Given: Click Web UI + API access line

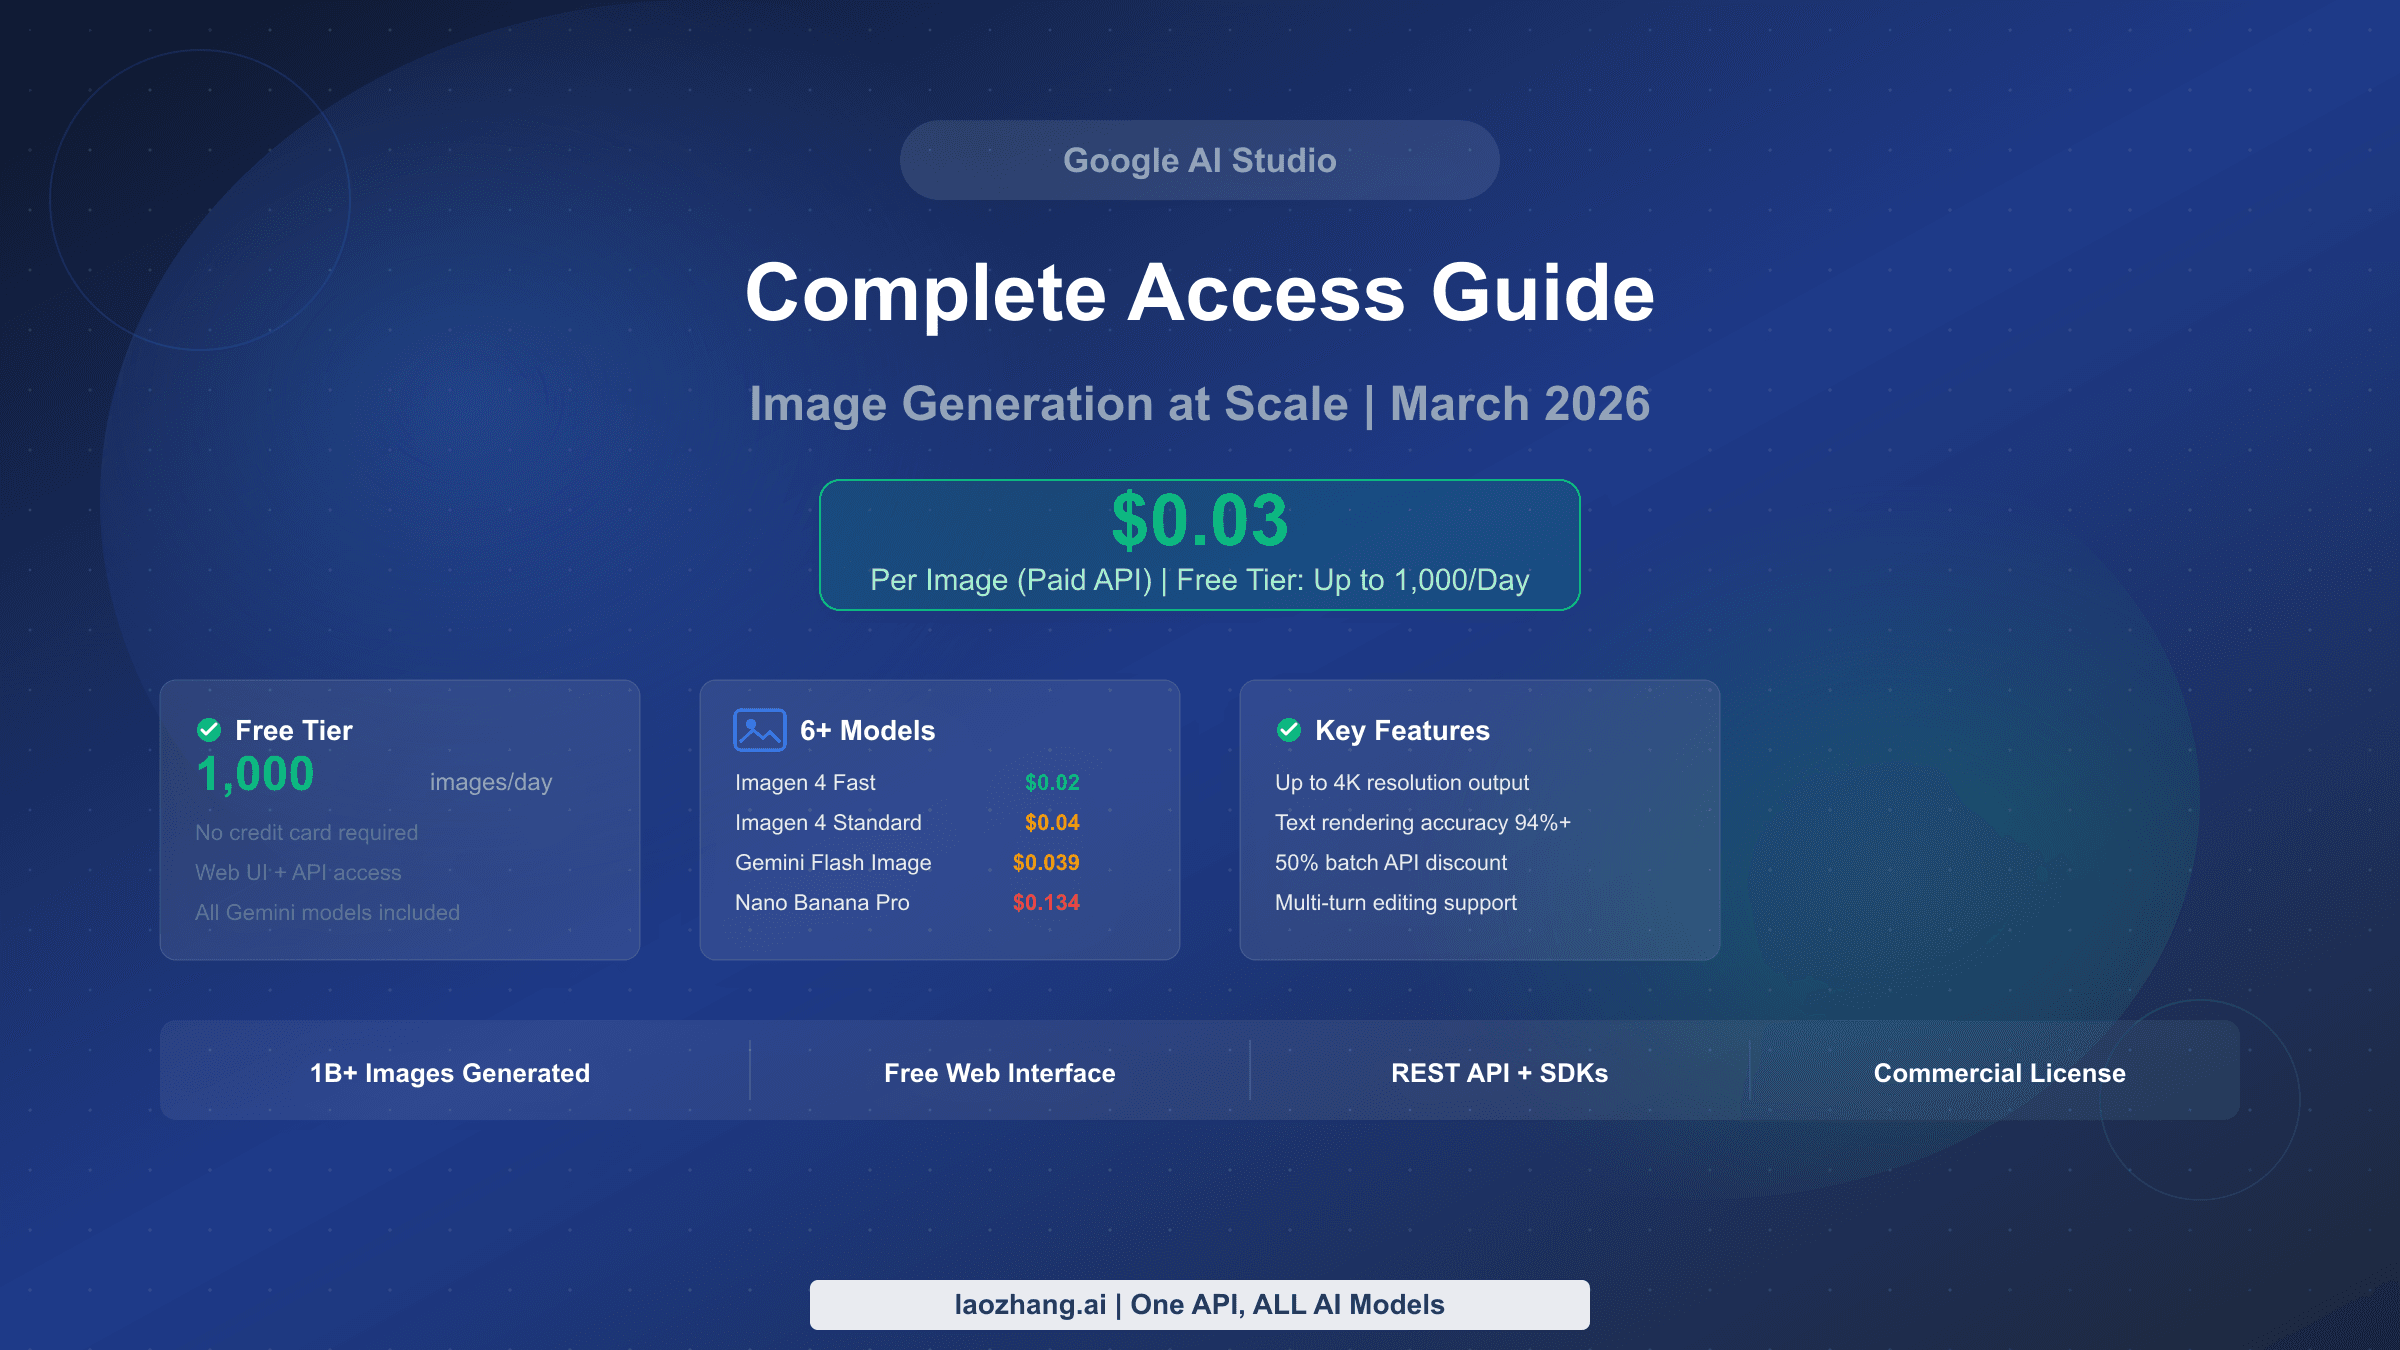Looking at the screenshot, I should point(298,872).
